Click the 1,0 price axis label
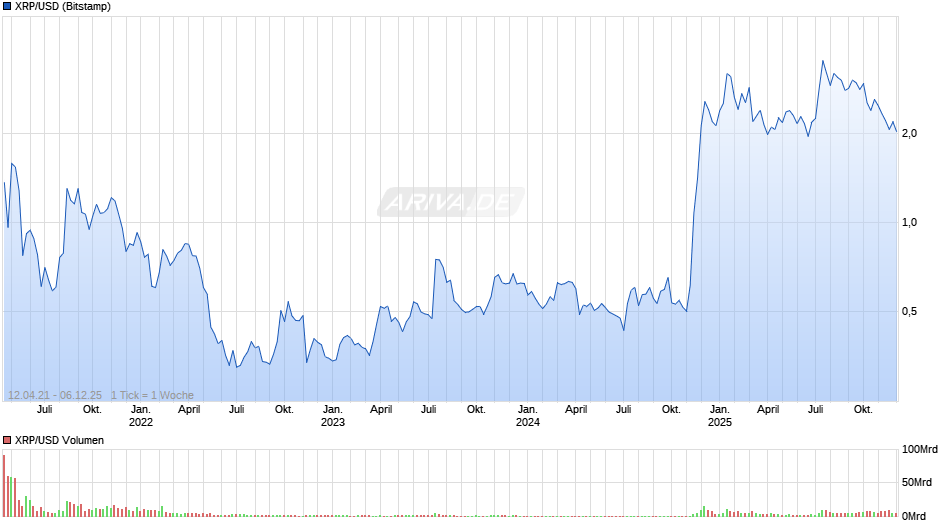 pyautogui.click(x=909, y=223)
